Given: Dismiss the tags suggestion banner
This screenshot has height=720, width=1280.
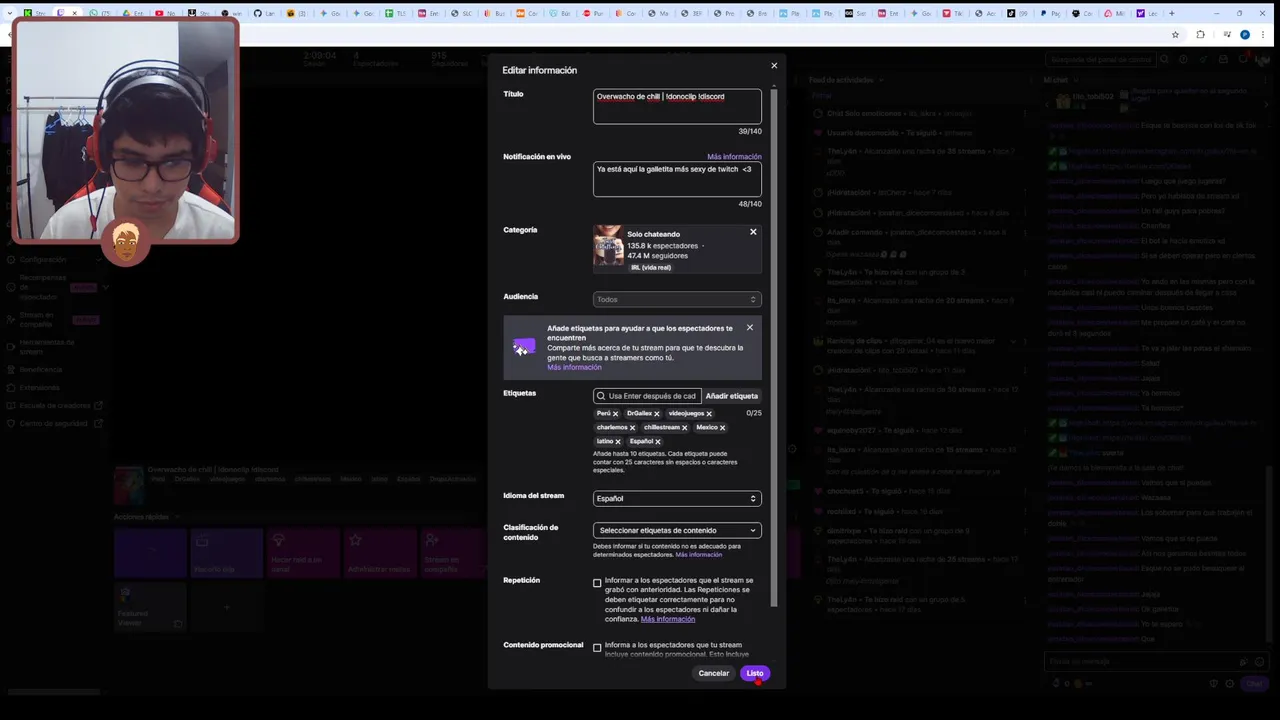Looking at the screenshot, I should point(749,328).
